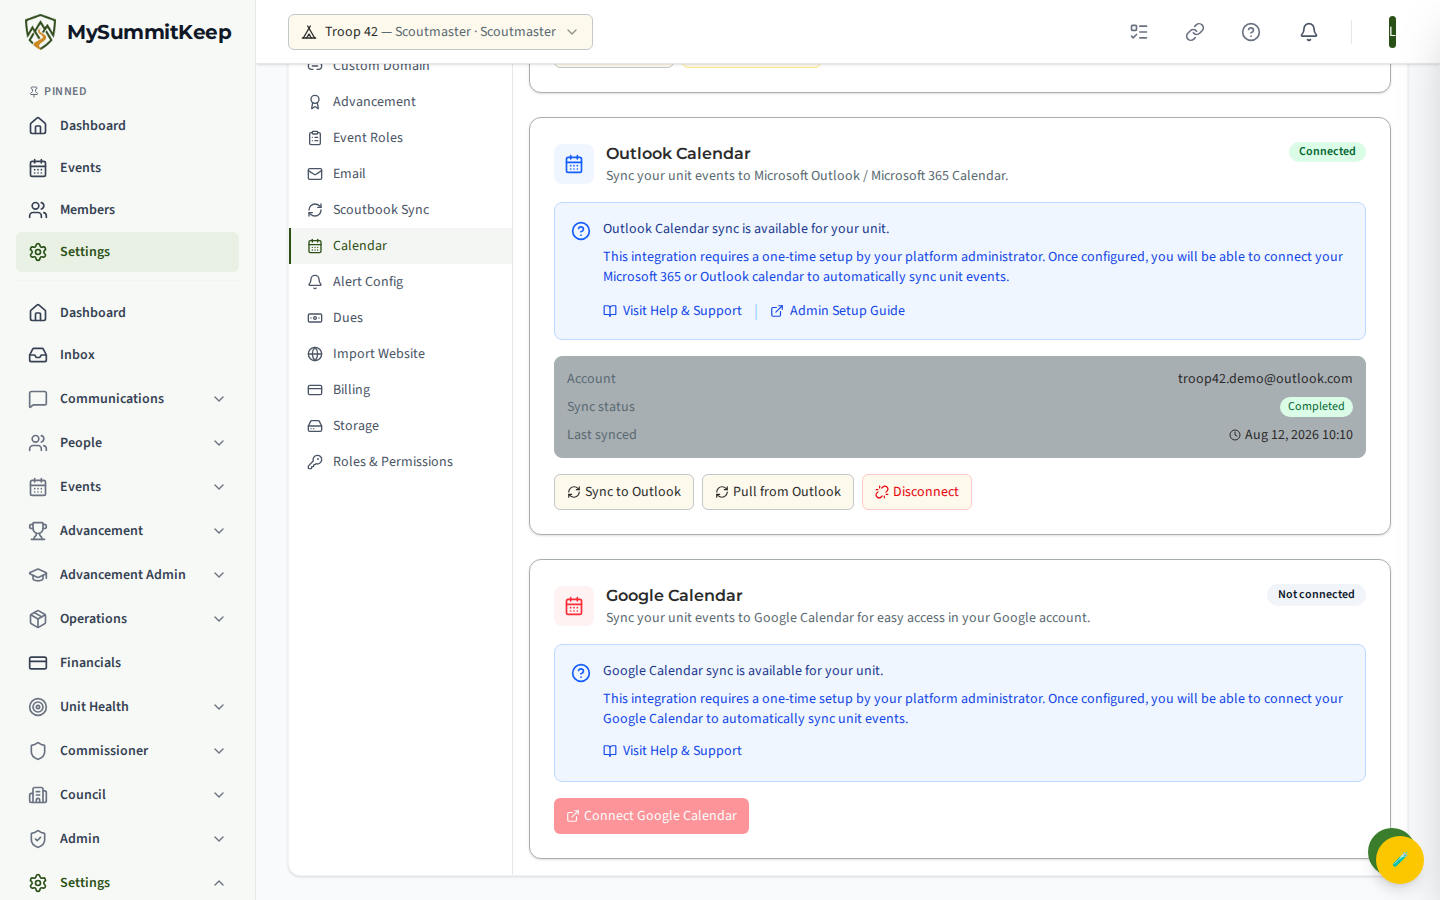Select the pinned Settings item

(x=127, y=252)
